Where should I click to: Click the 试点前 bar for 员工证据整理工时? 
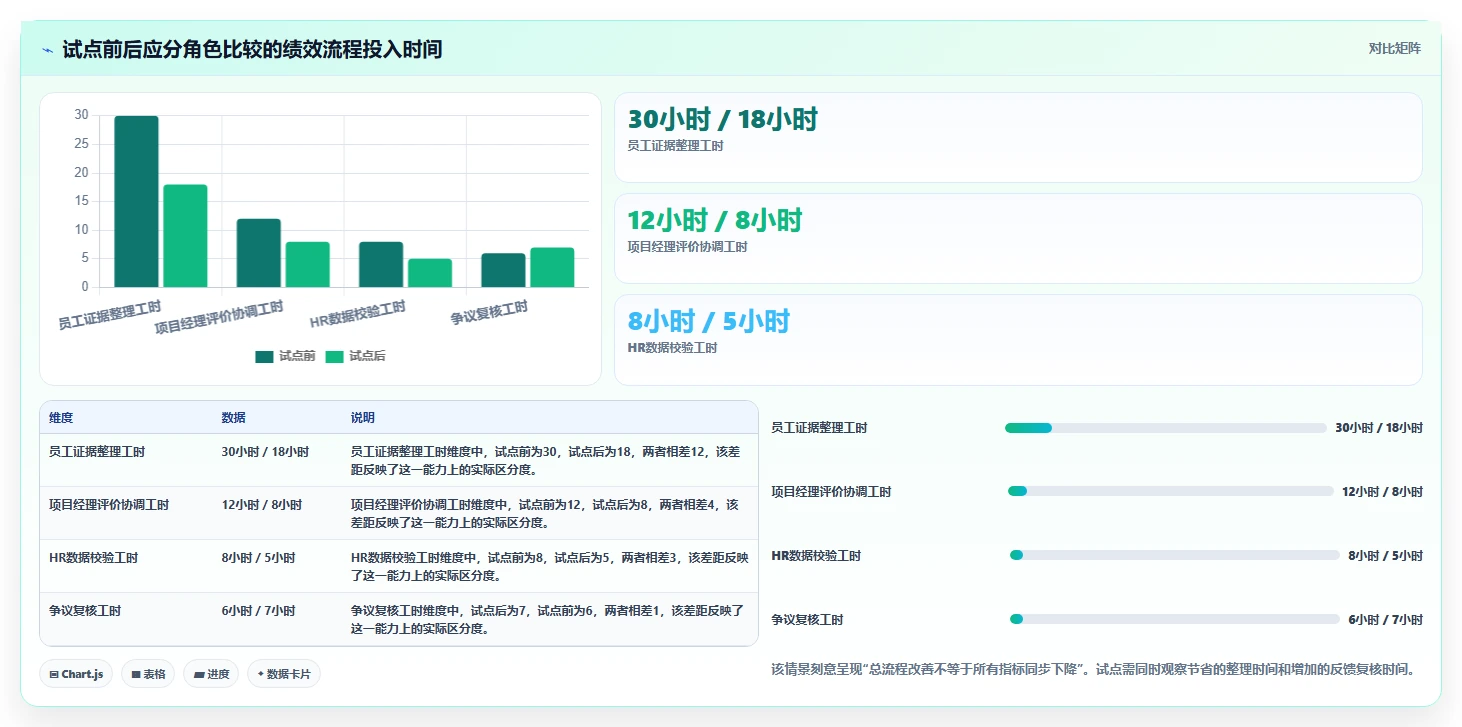click(x=136, y=202)
